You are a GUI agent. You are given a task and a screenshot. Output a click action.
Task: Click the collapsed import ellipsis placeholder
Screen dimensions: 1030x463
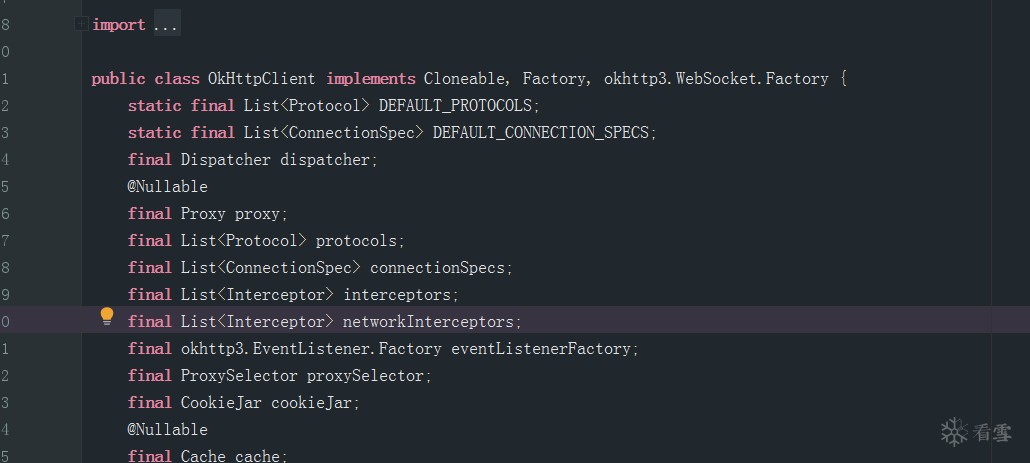[x=166, y=25]
